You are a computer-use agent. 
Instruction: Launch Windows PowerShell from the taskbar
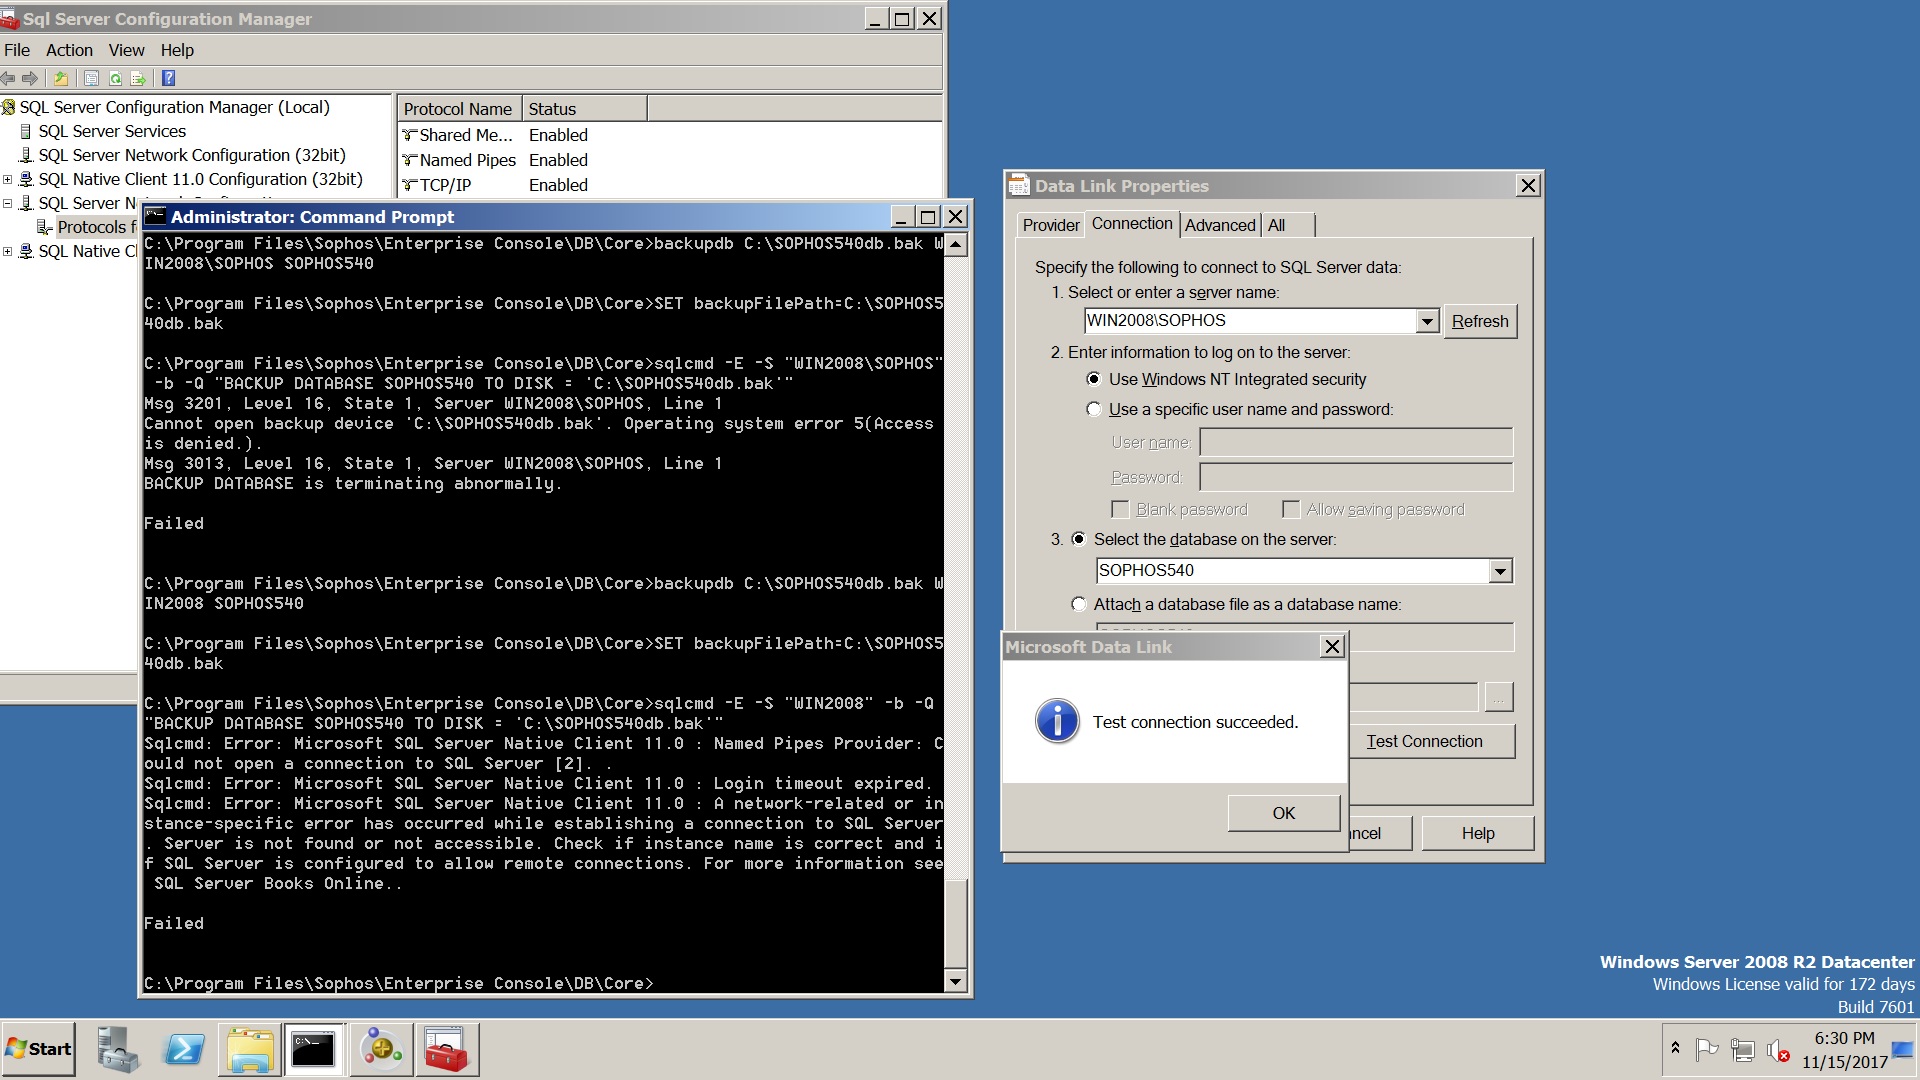[x=183, y=1049]
